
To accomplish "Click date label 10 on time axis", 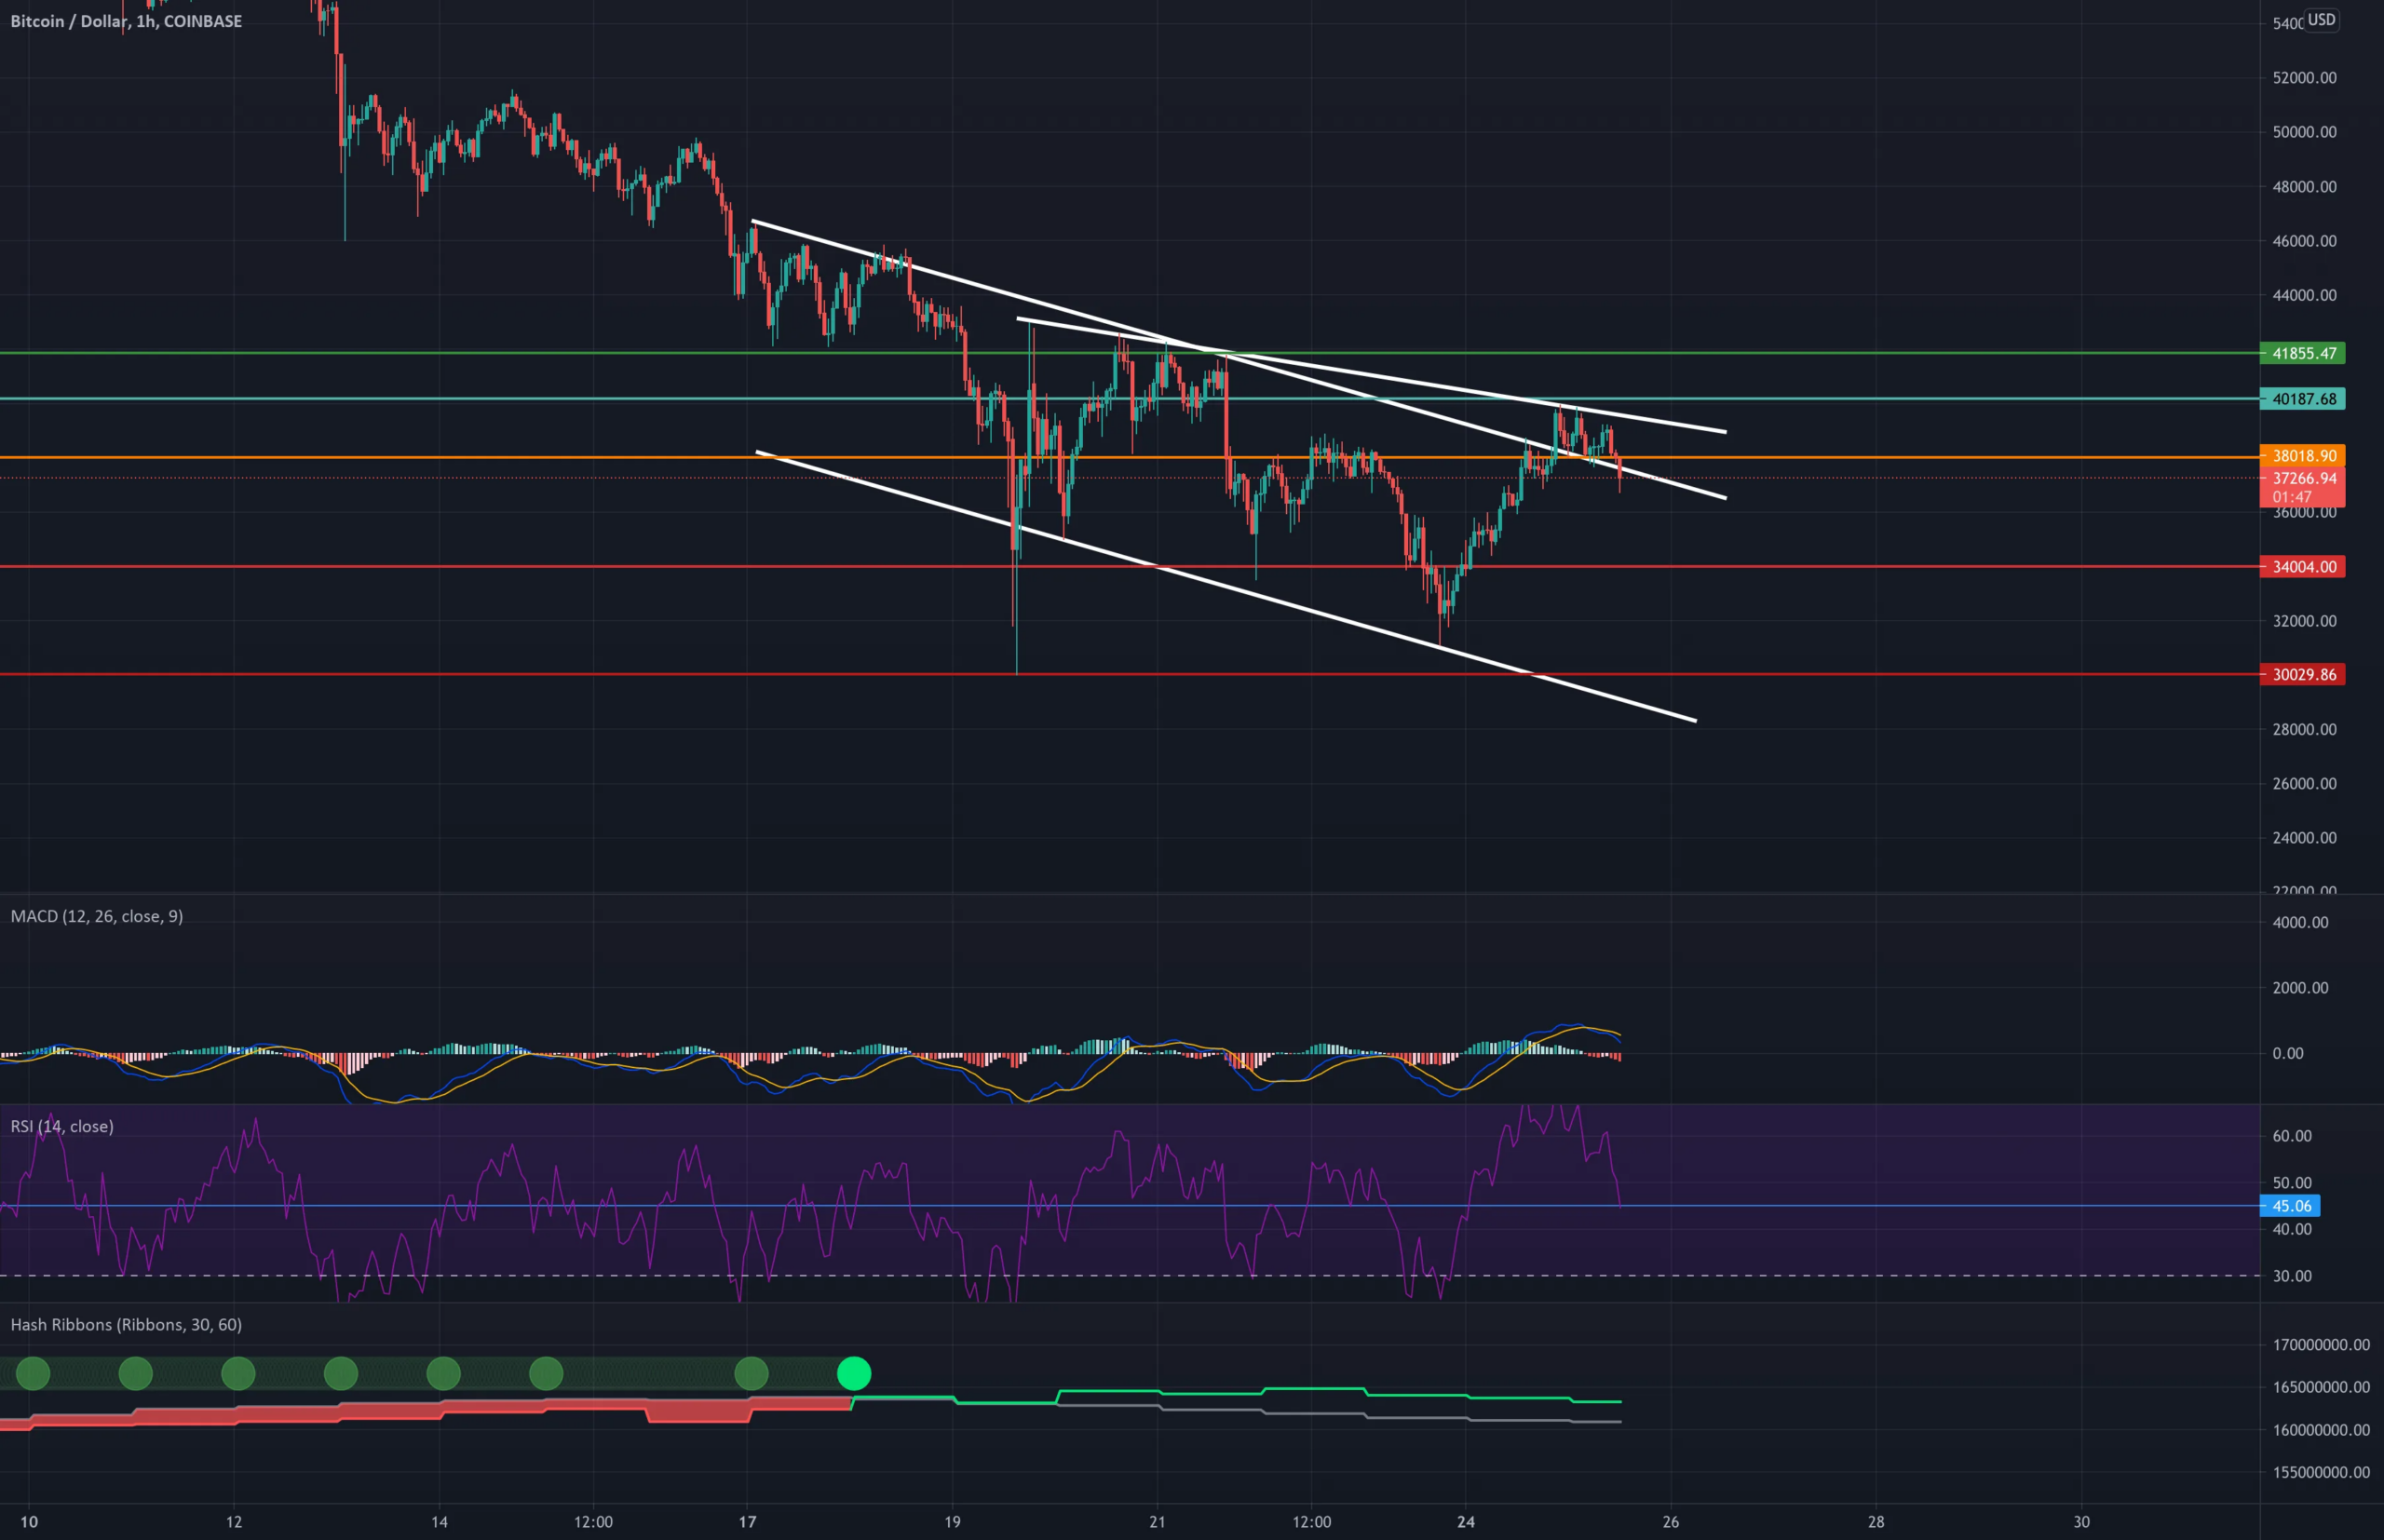I will (29, 1522).
